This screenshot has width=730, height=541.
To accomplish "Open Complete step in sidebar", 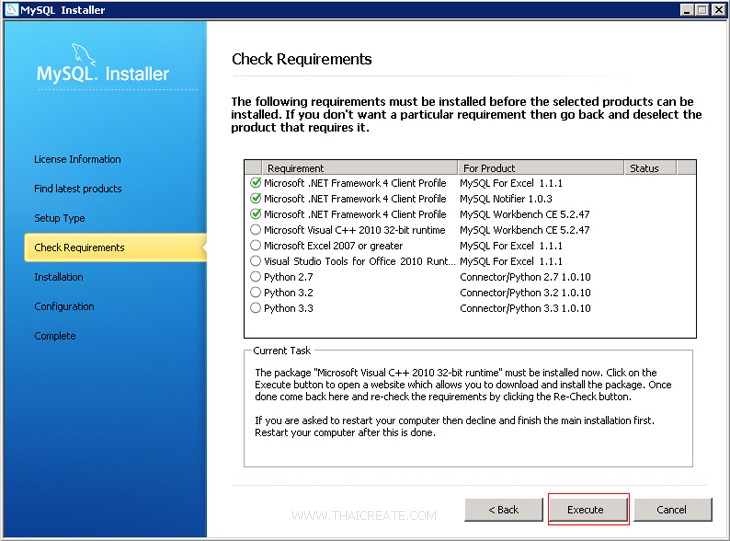I will click(x=55, y=336).
